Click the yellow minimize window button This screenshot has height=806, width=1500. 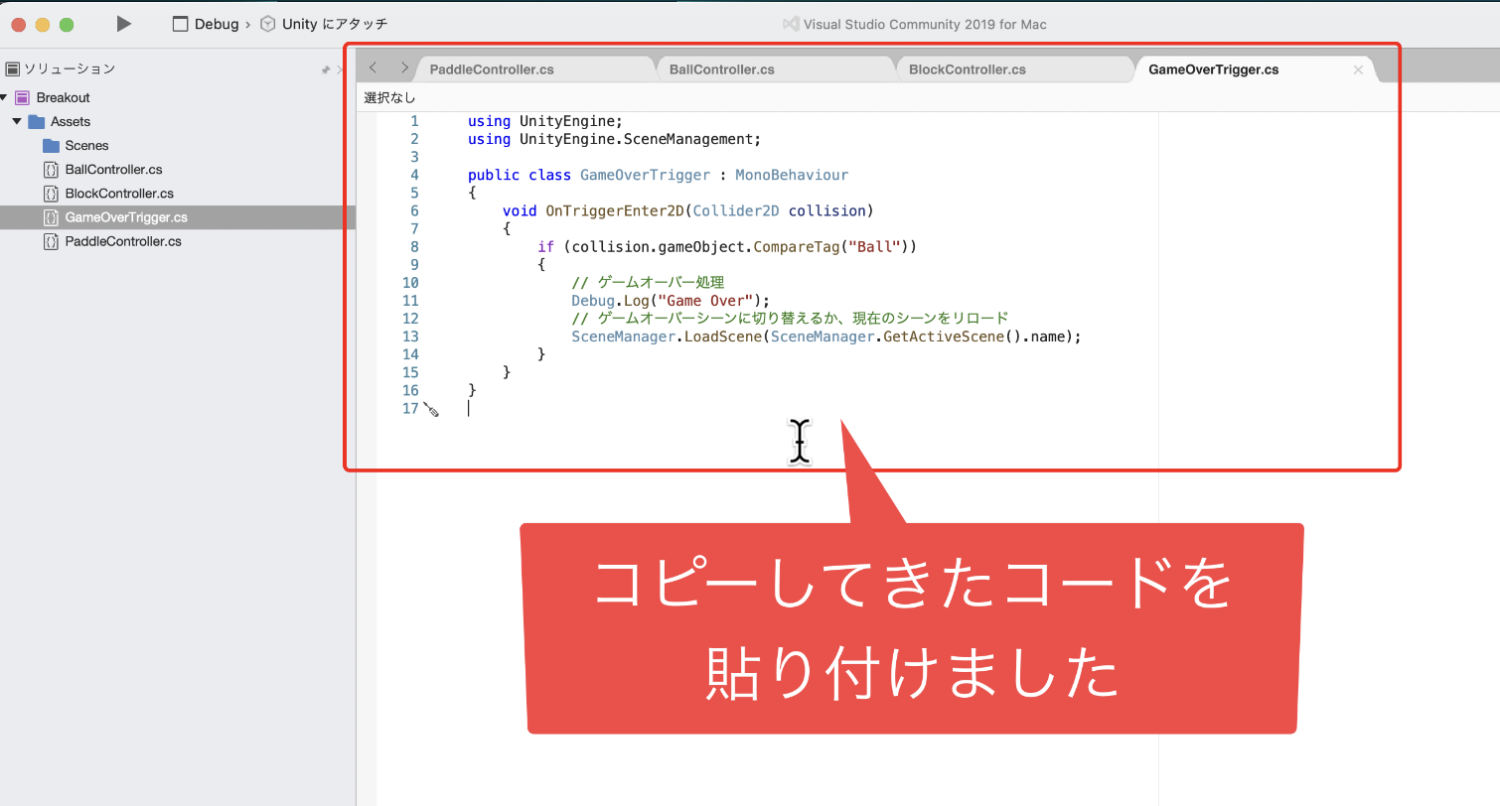[42, 24]
